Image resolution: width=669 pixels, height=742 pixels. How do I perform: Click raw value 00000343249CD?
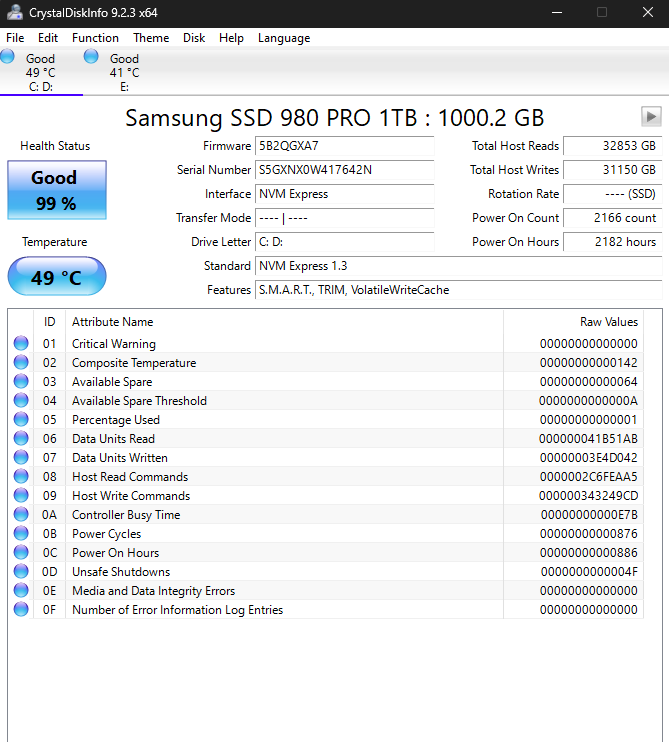[588, 496]
